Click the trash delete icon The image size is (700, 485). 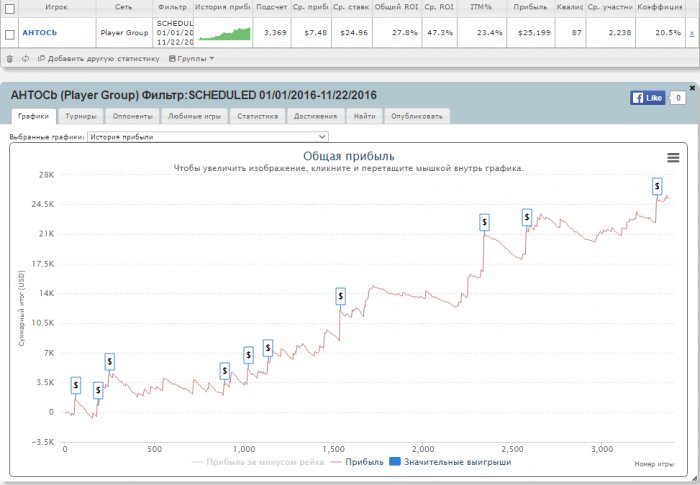click(9, 59)
